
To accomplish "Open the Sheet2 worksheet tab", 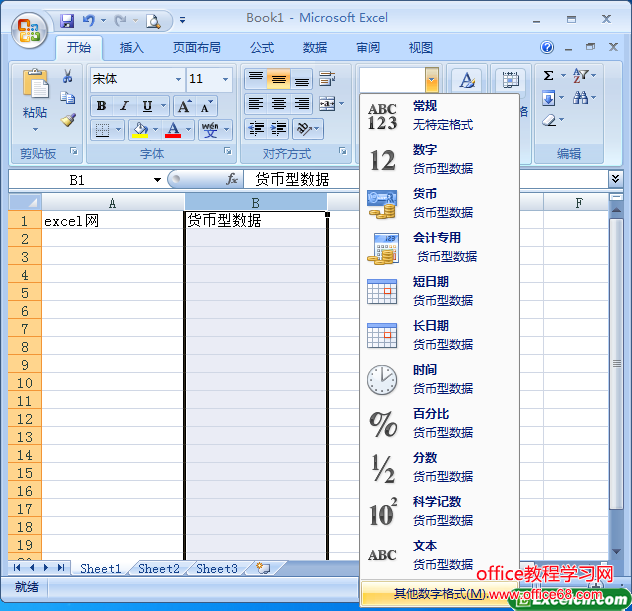I will click(x=159, y=568).
